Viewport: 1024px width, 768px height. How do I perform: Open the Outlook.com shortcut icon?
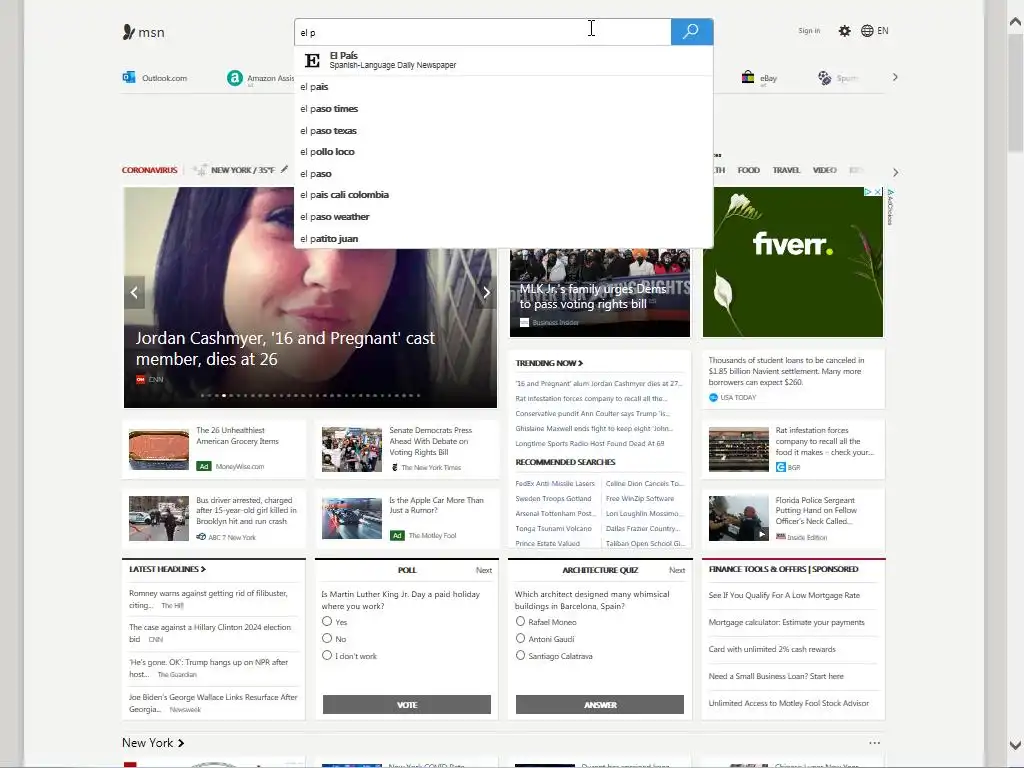pos(129,77)
